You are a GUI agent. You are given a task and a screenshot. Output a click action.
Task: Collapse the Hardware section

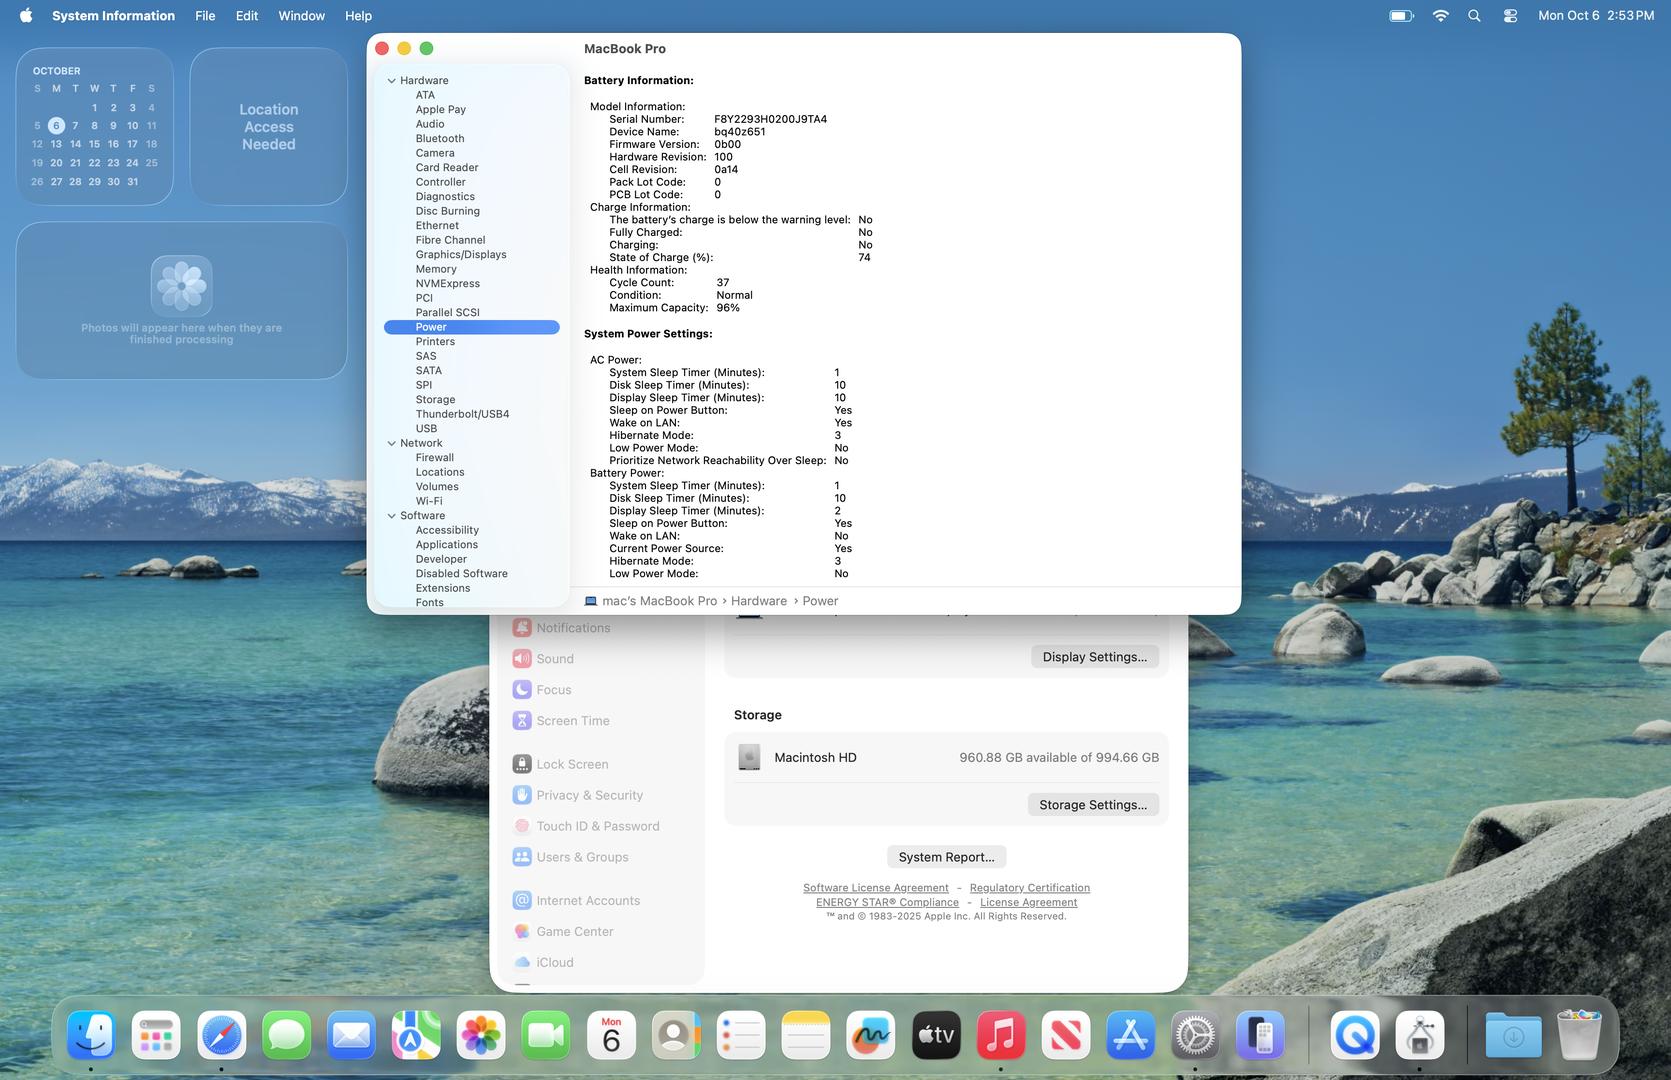(392, 81)
